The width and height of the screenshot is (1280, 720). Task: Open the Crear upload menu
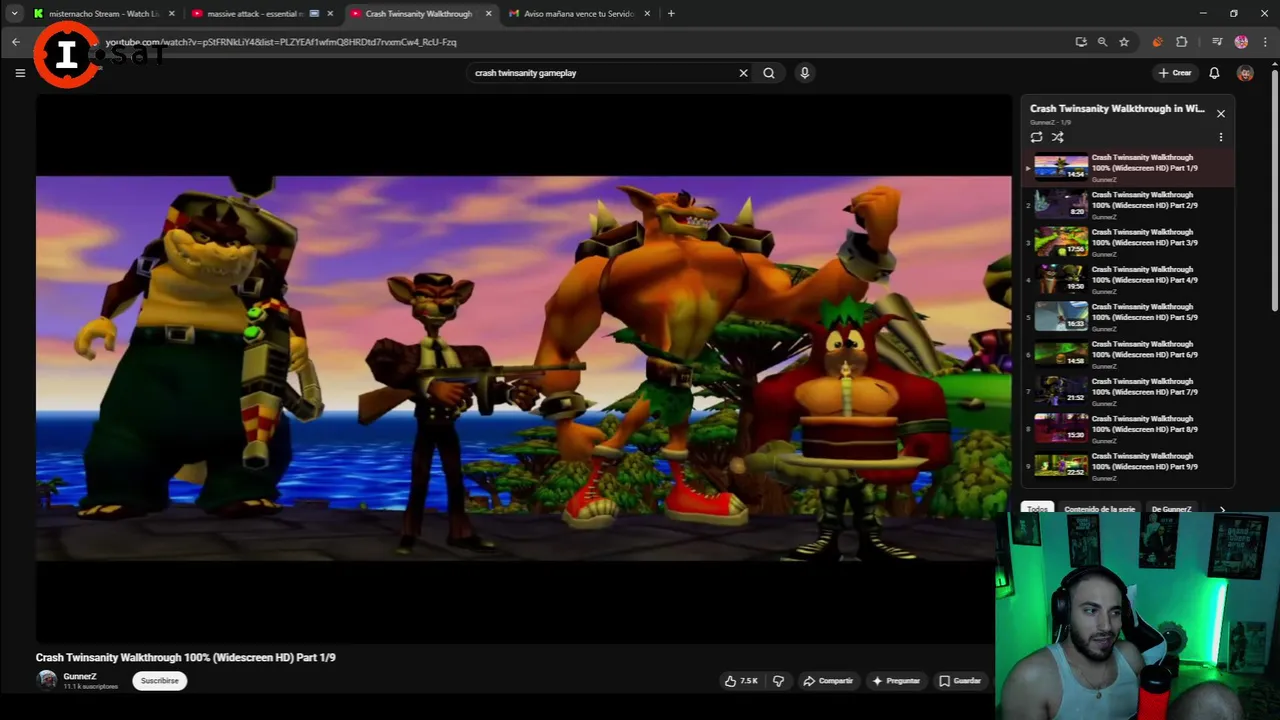point(1175,73)
